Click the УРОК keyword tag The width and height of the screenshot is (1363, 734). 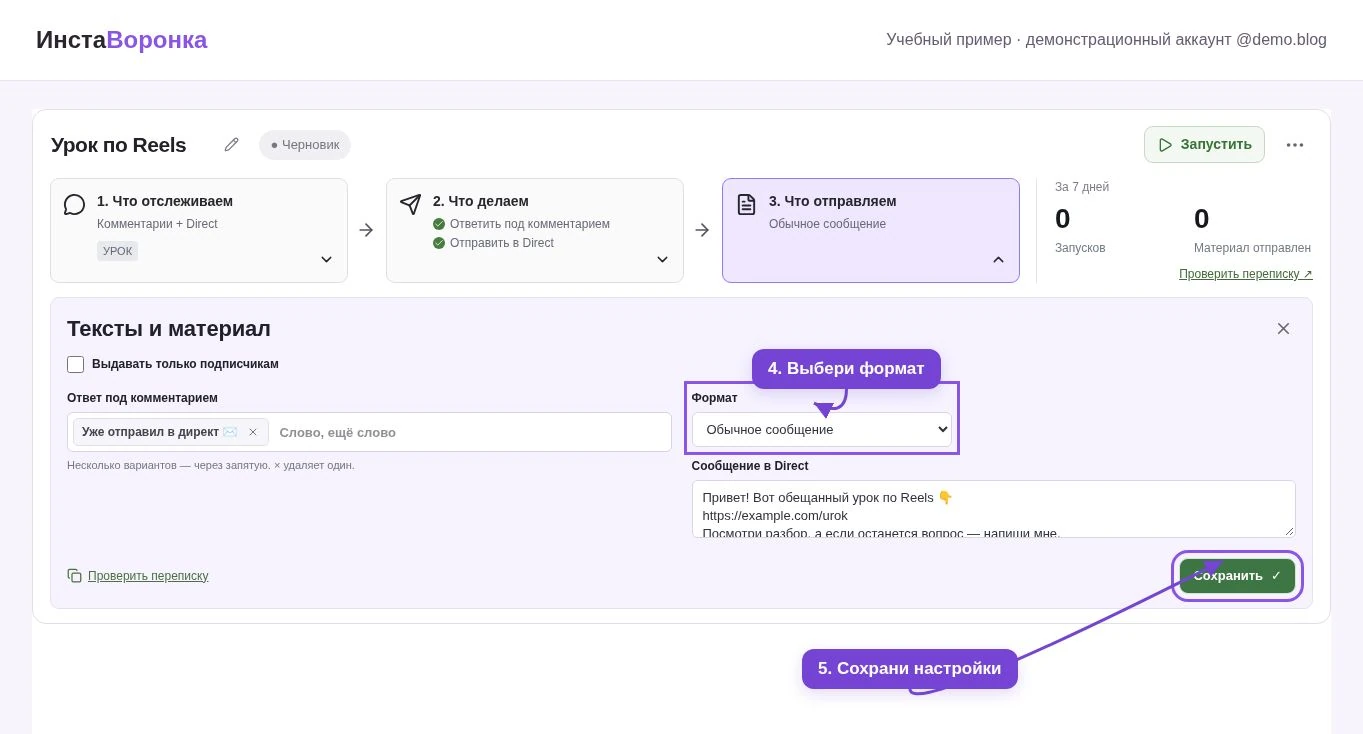(117, 251)
